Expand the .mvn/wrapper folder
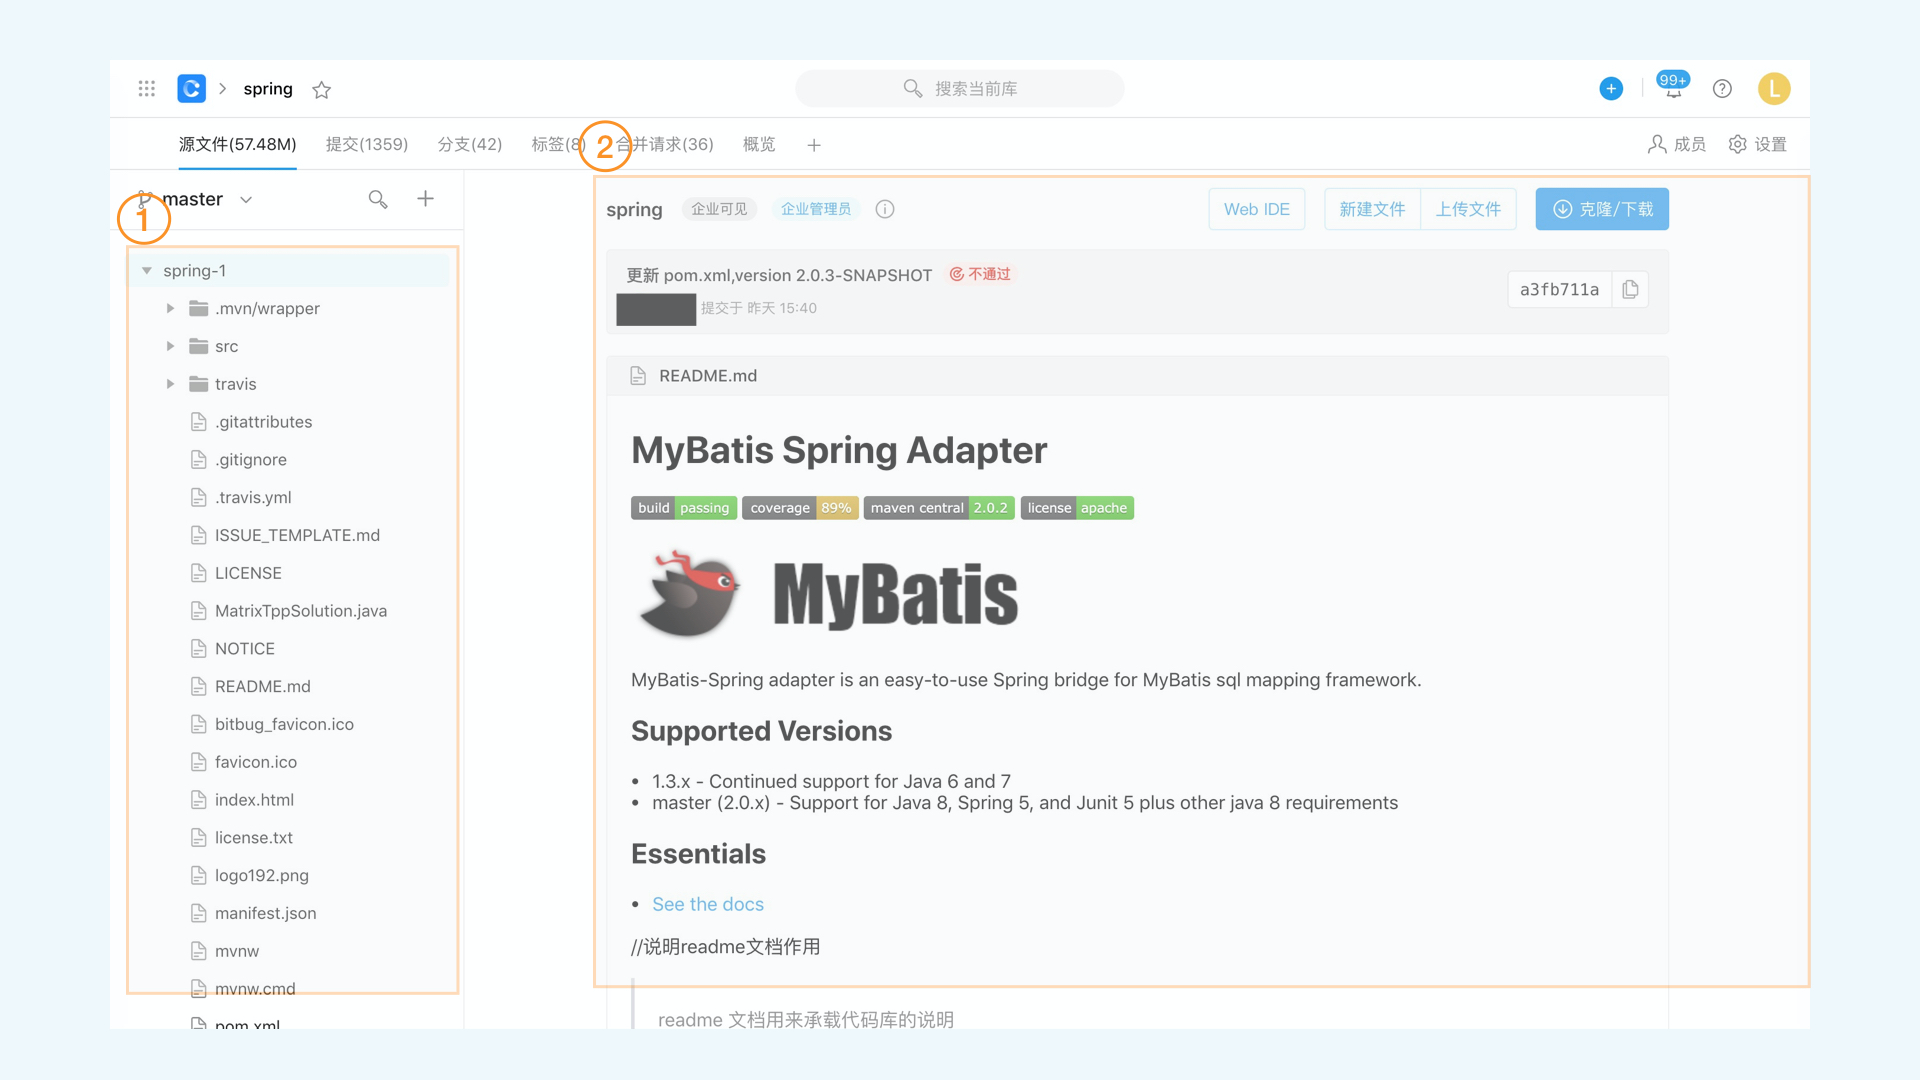The width and height of the screenshot is (1920, 1080). tap(170, 308)
